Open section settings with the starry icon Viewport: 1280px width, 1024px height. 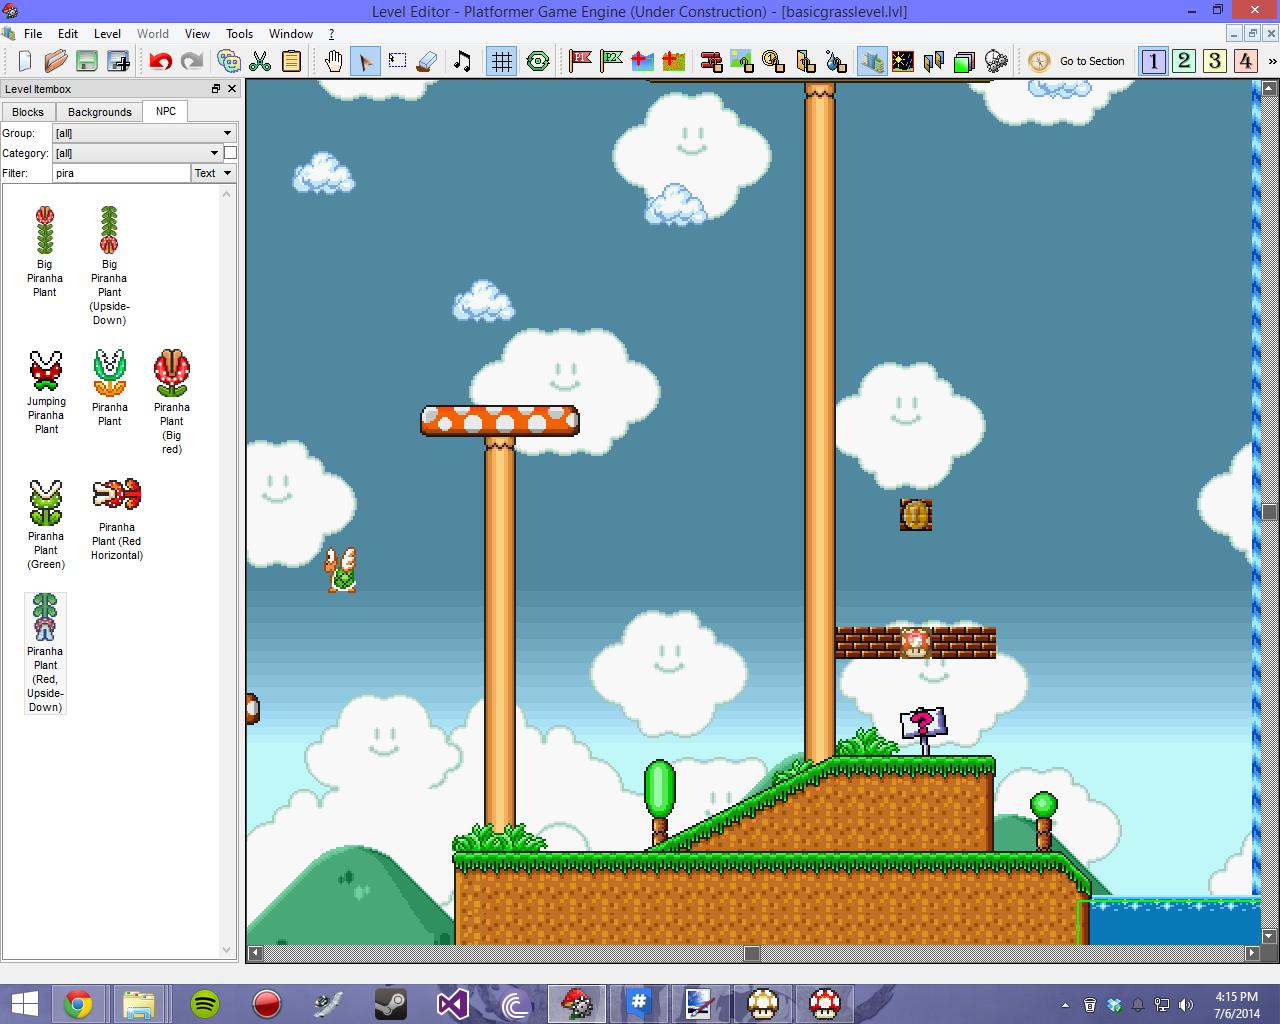click(903, 61)
